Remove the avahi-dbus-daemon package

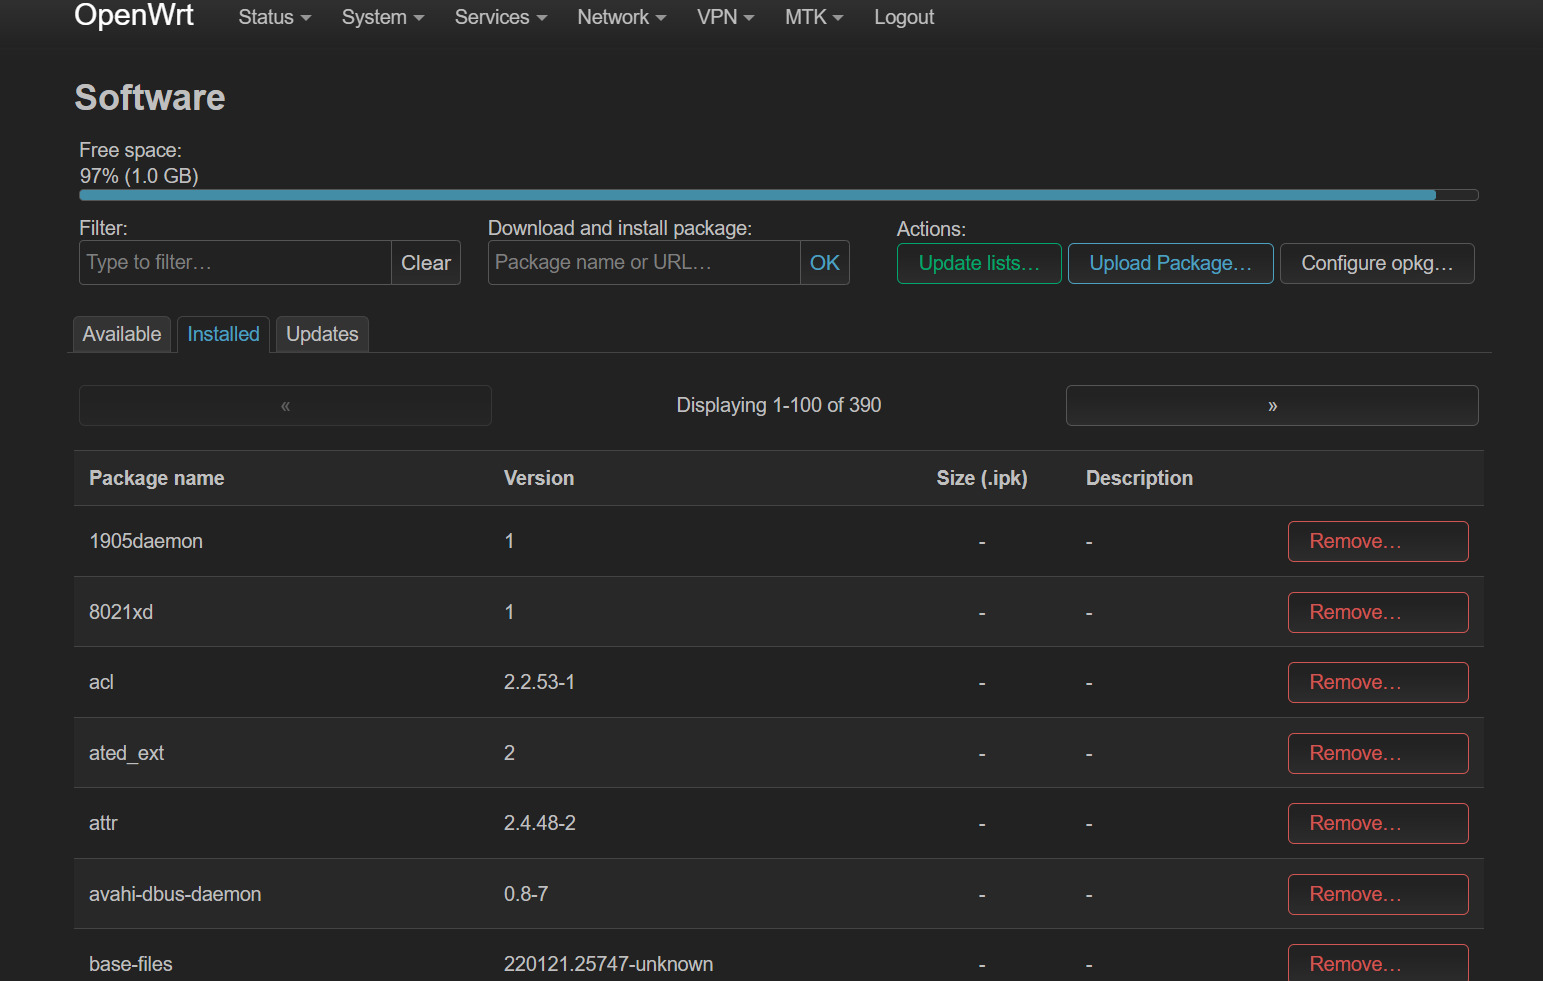[1377, 894]
